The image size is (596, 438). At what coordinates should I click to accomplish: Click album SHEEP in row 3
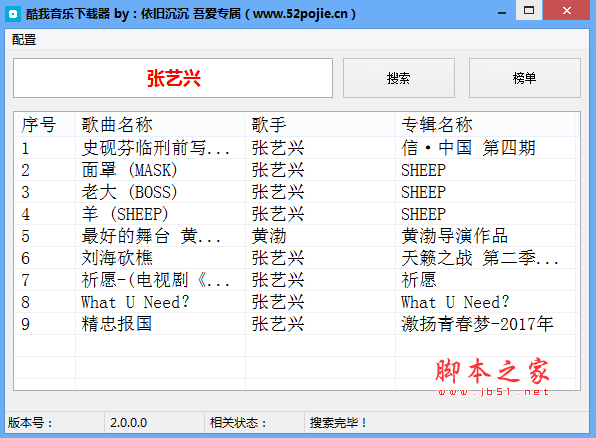click(x=423, y=192)
